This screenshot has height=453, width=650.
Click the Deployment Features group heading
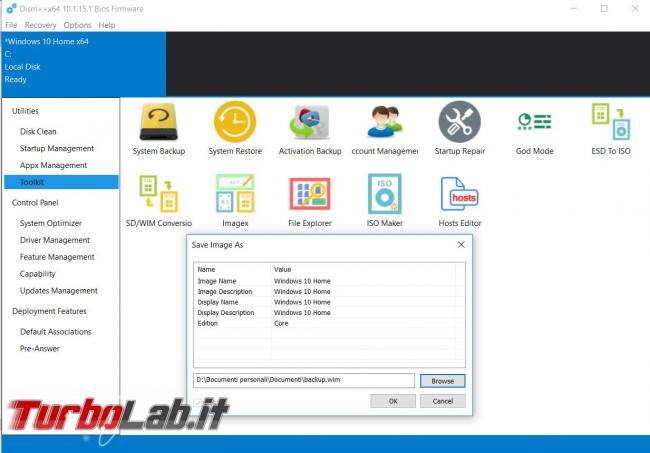pyautogui.click(x=49, y=311)
